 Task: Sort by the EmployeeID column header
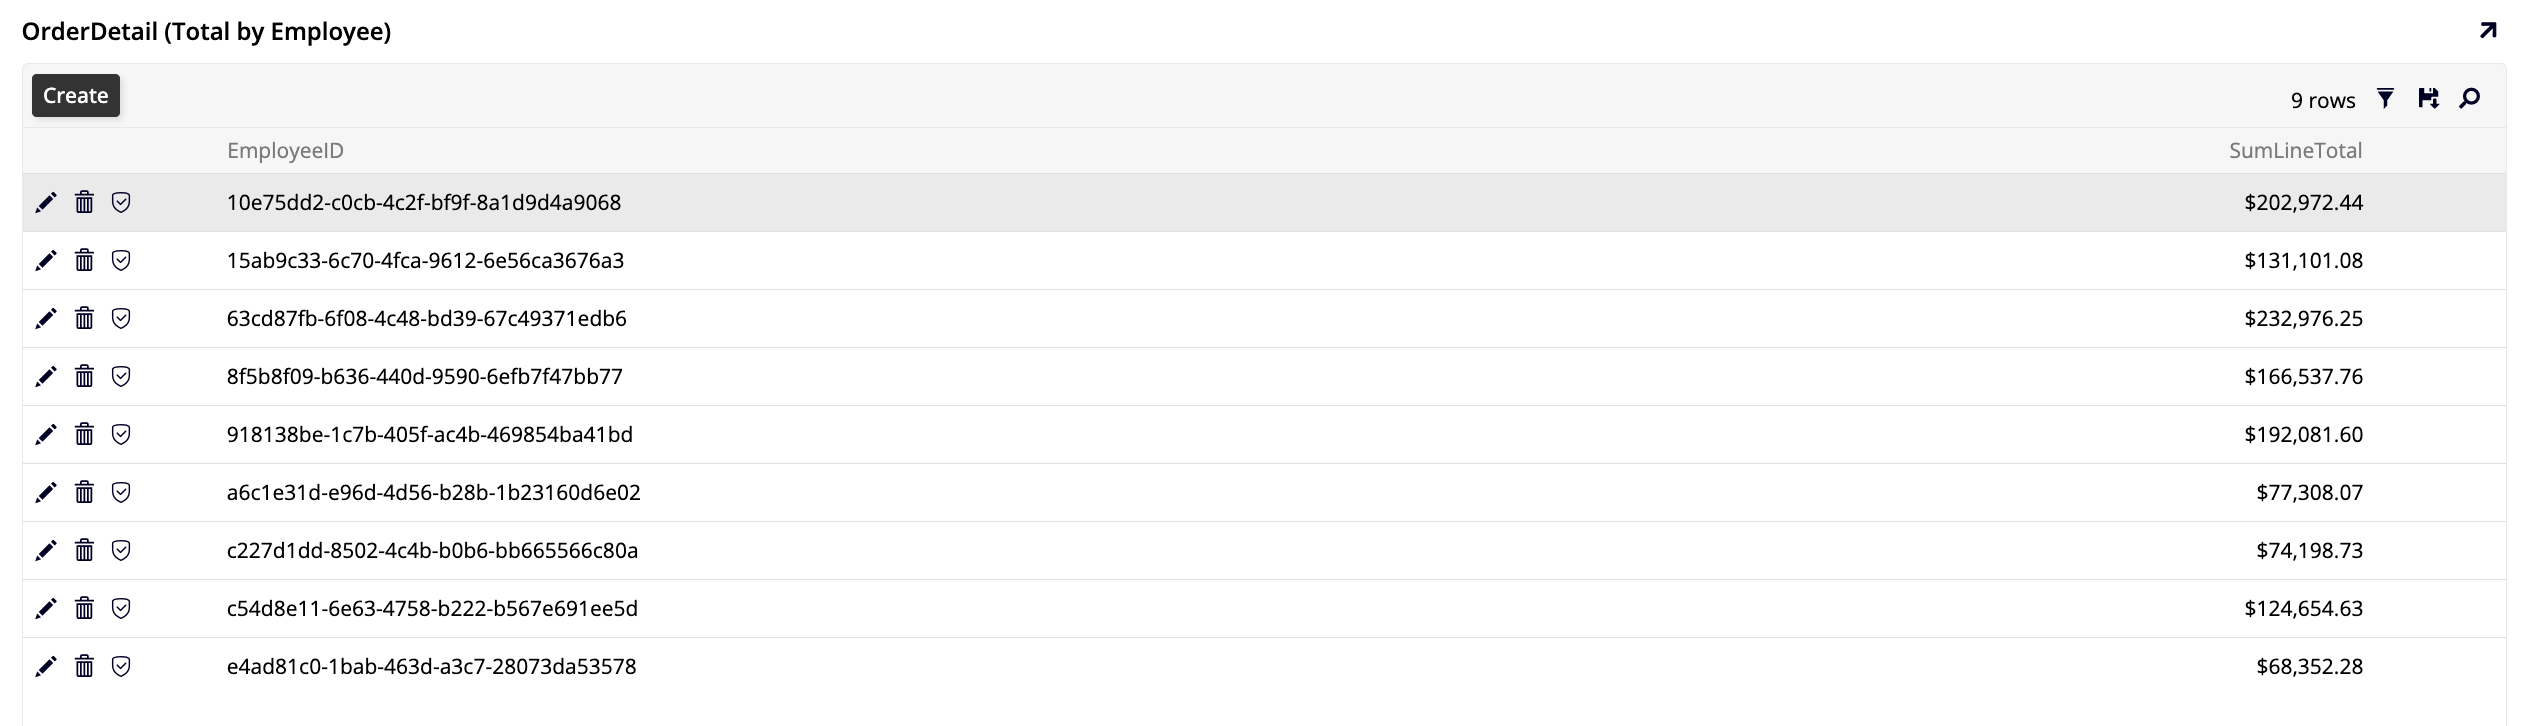coord(285,151)
